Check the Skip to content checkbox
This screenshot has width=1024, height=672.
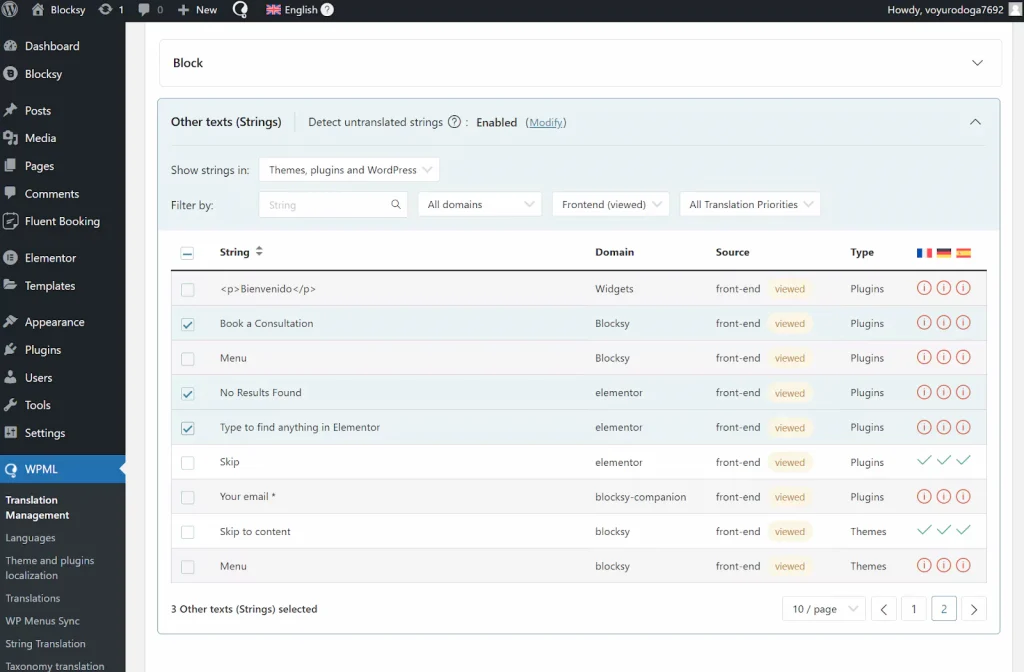pos(187,532)
